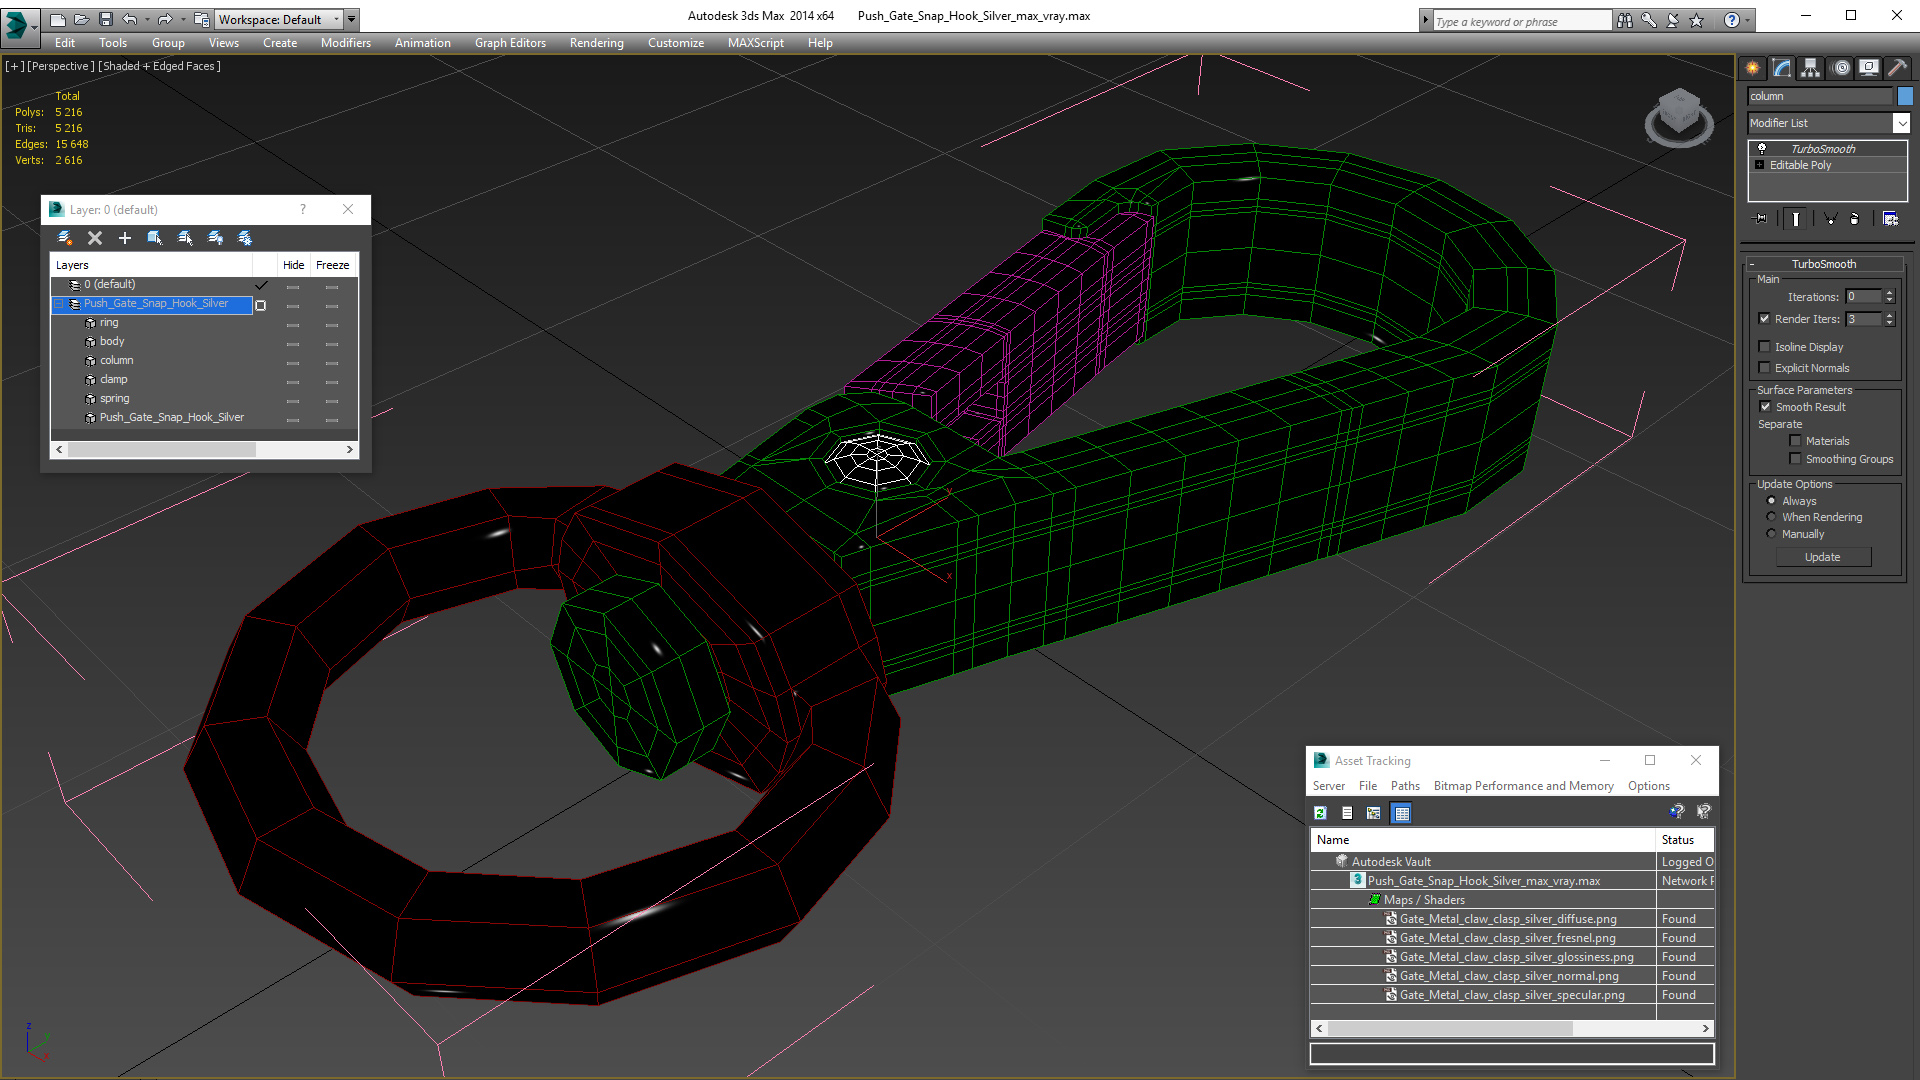Select the spring object in layer list
Image resolution: width=1920 pixels, height=1080 pixels.
[114, 398]
